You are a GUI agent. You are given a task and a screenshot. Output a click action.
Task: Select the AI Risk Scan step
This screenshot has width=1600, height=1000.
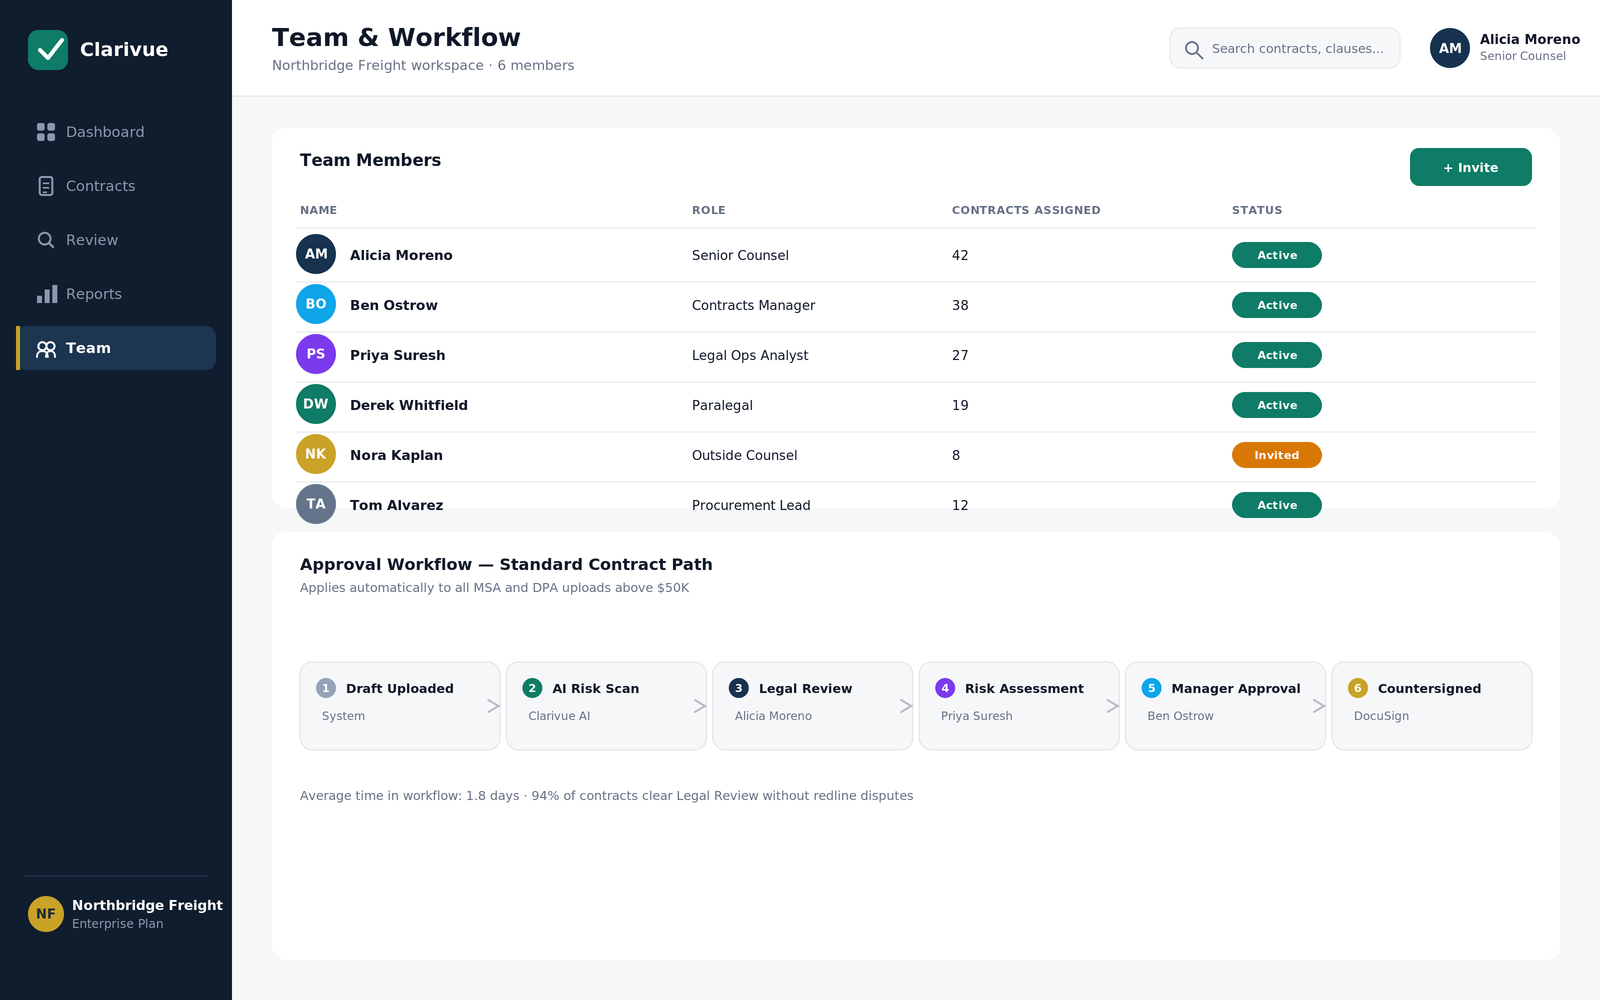(x=606, y=706)
